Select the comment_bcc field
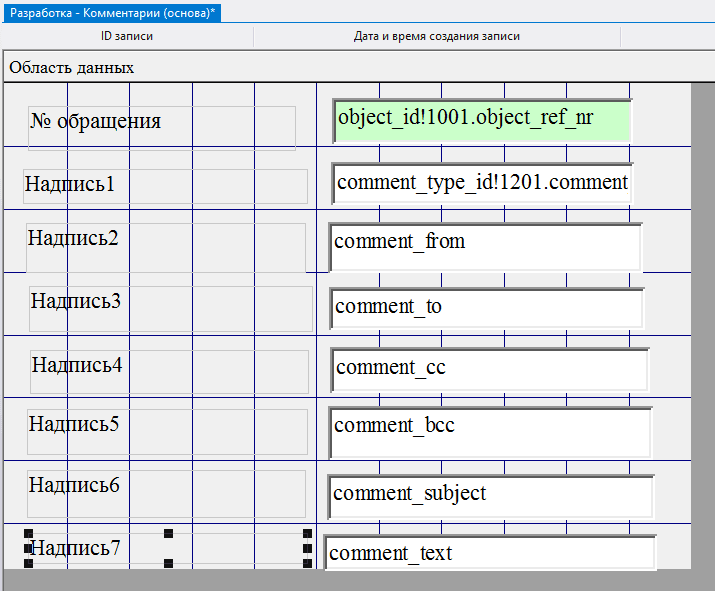 point(490,431)
